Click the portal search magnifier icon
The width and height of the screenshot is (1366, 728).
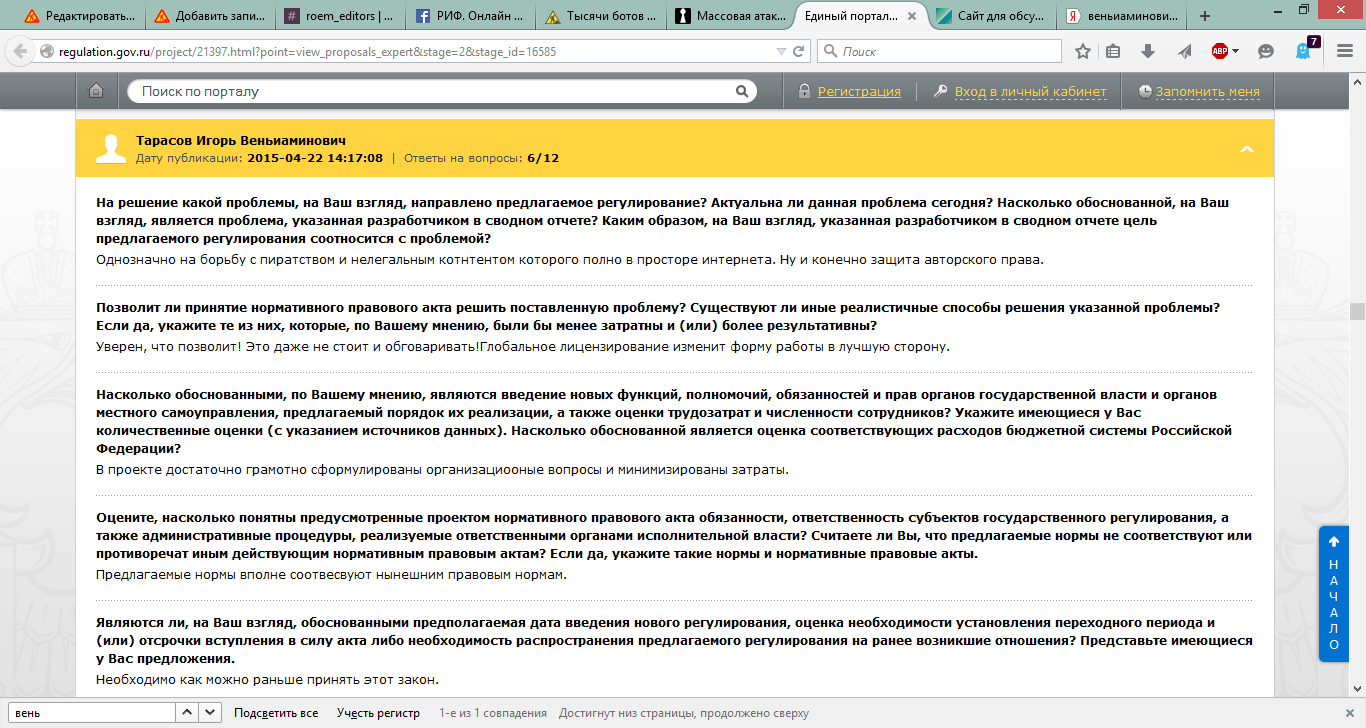click(x=743, y=91)
